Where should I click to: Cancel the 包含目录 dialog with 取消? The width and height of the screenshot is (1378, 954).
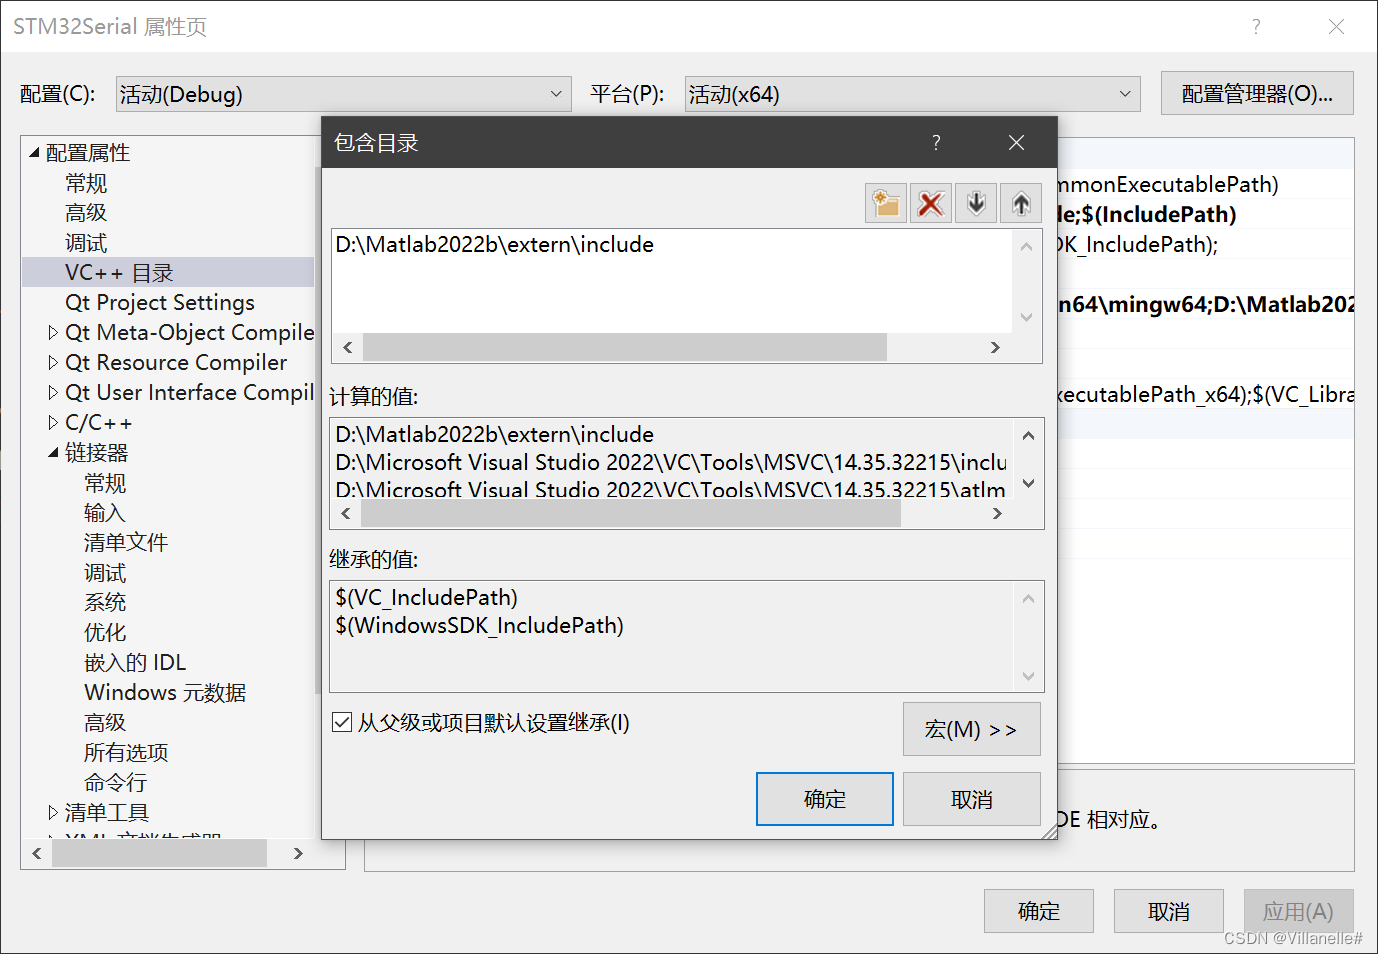coord(972,799)
